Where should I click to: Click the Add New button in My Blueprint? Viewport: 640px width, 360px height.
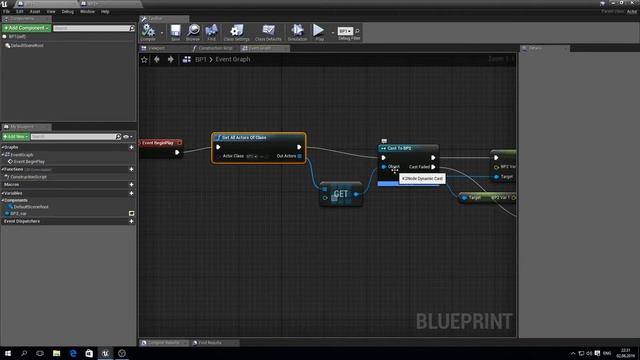[x=16, y=137]
